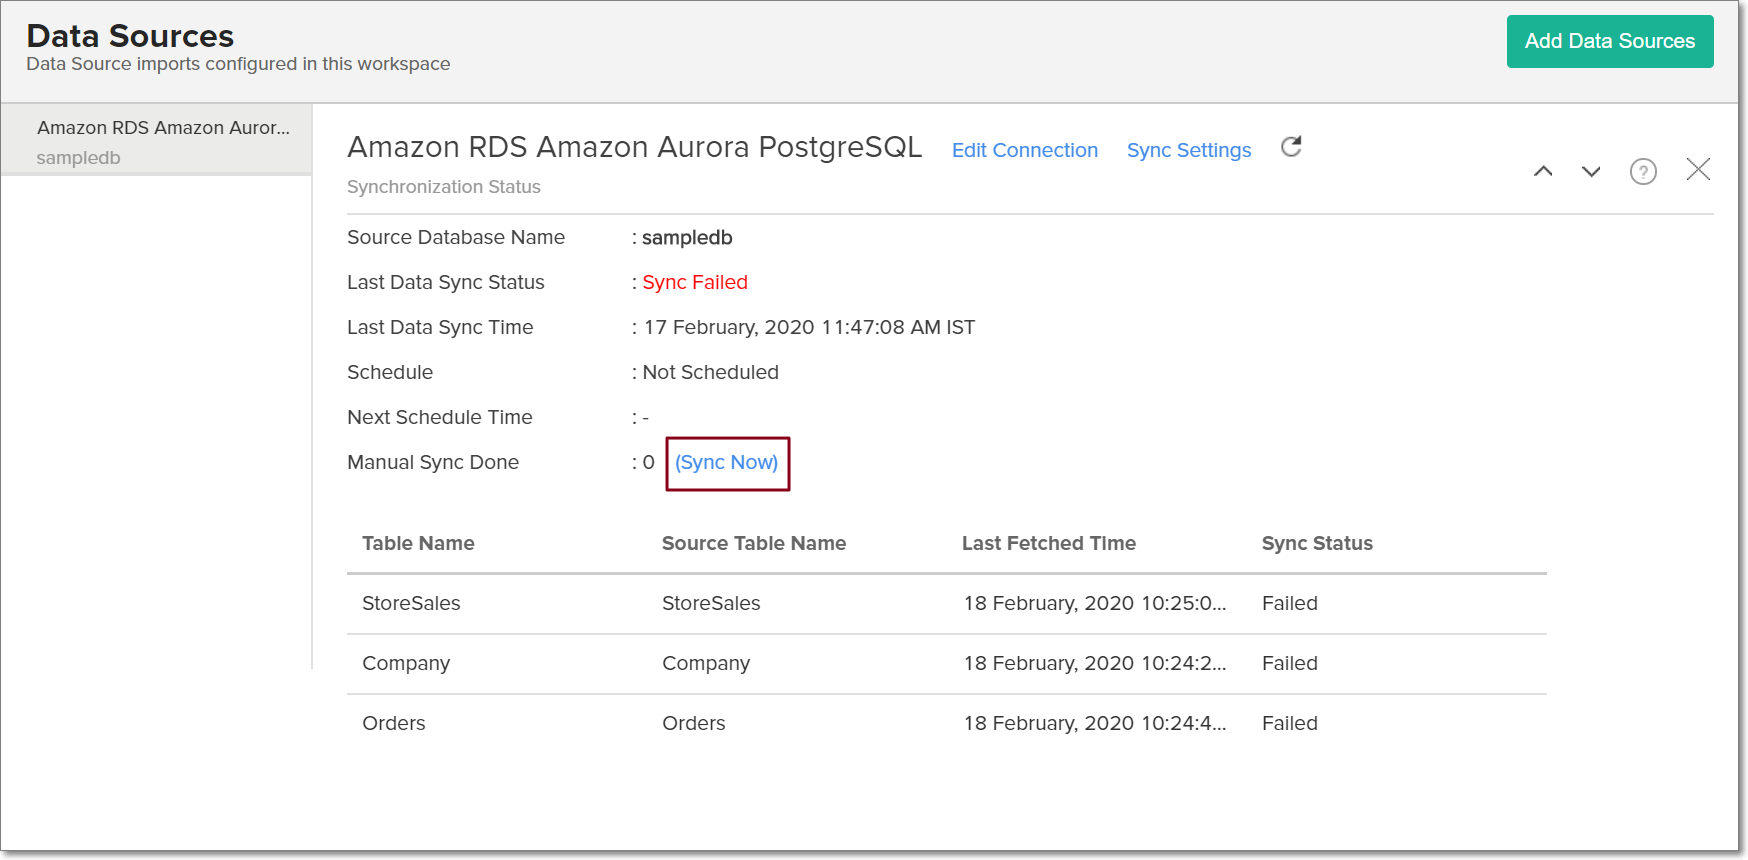Open the help question mark icon
Viewport: 1748px width, 860px height.
click(1643, 172)
